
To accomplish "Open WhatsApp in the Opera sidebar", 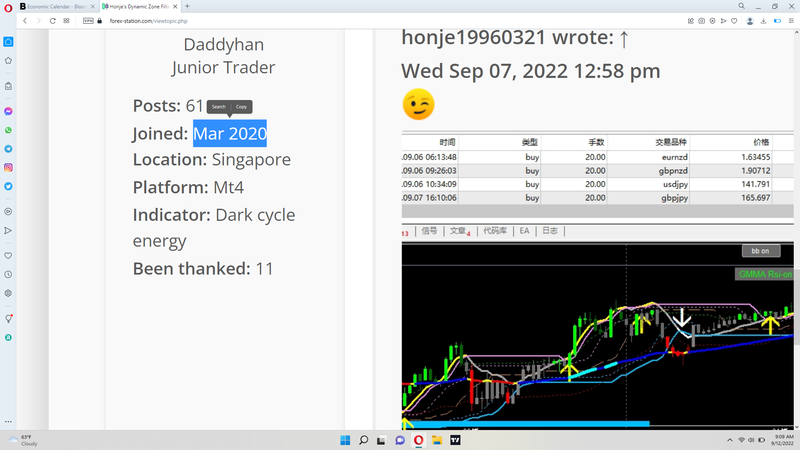I will pyautogui.click(x=8, y=130).
